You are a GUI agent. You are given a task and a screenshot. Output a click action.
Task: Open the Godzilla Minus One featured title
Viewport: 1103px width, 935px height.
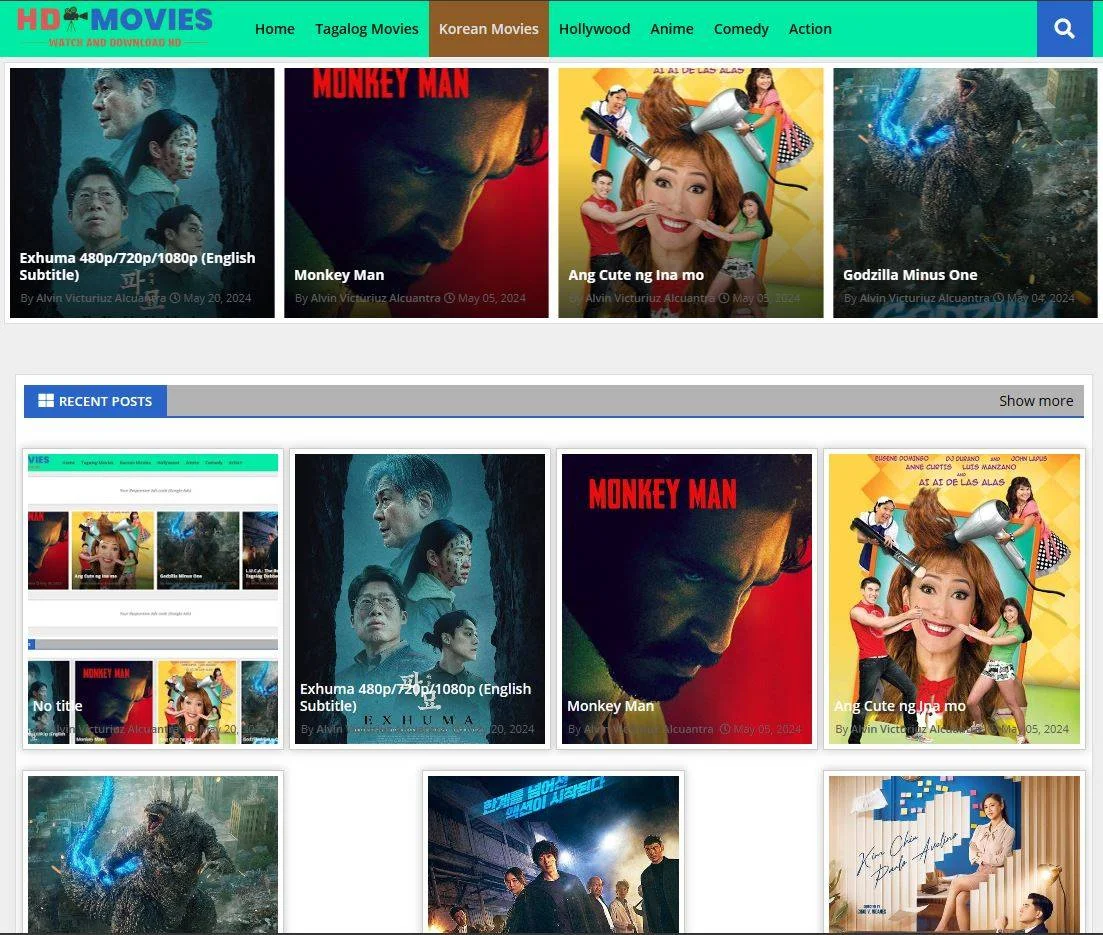coord(910,275)
